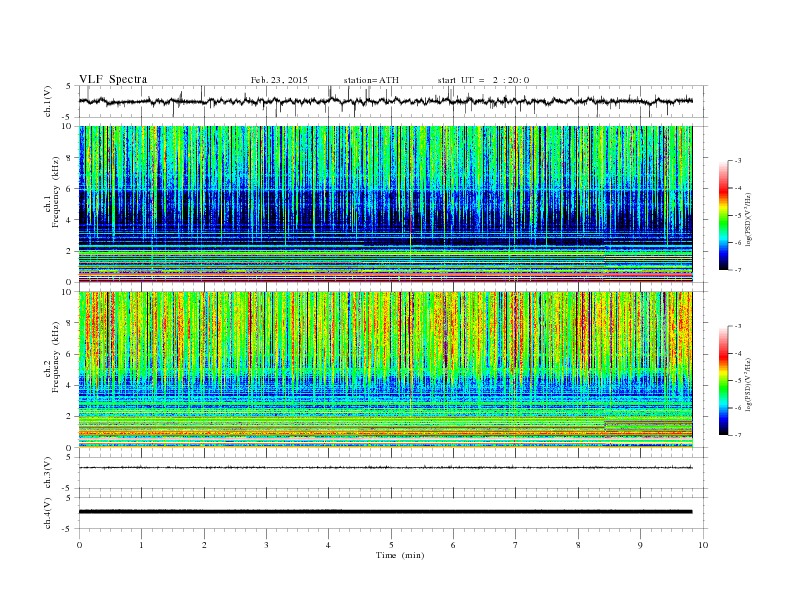
Task: Click the "6" kHz tick on ch.1 frequency axis
Action: 71,189
